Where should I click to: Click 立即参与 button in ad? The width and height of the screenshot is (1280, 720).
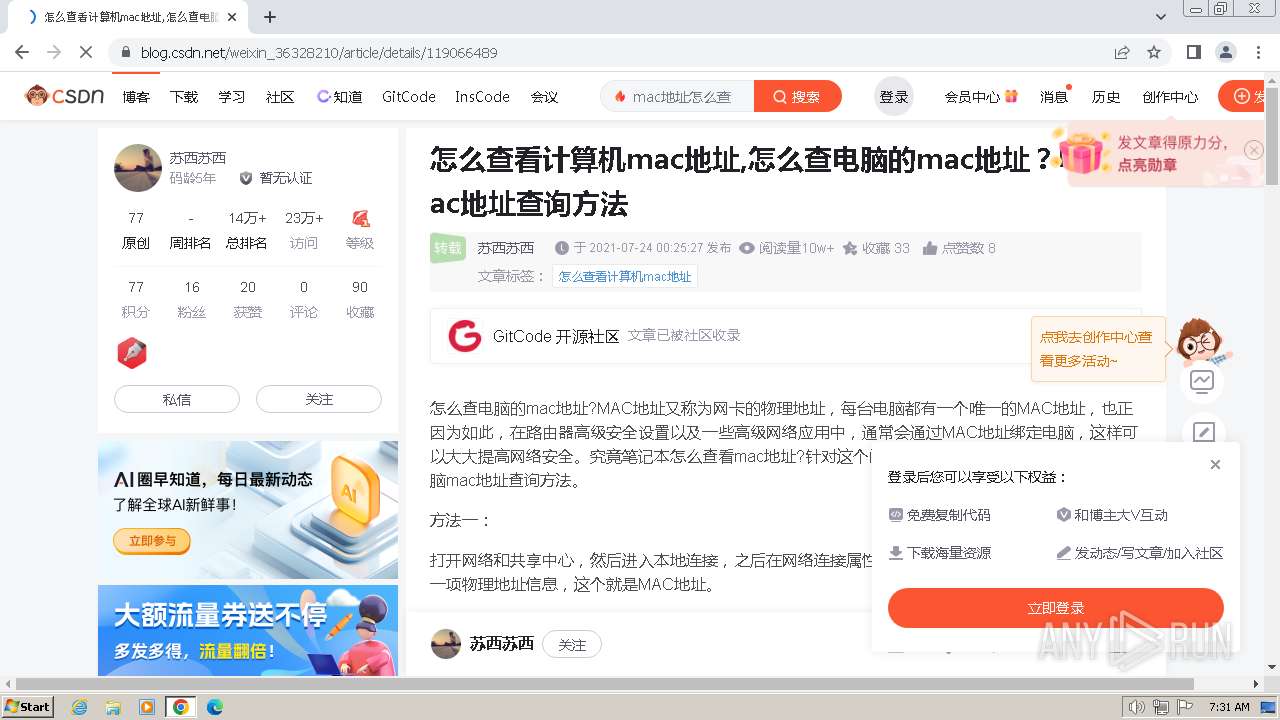(x=152, y=541)
